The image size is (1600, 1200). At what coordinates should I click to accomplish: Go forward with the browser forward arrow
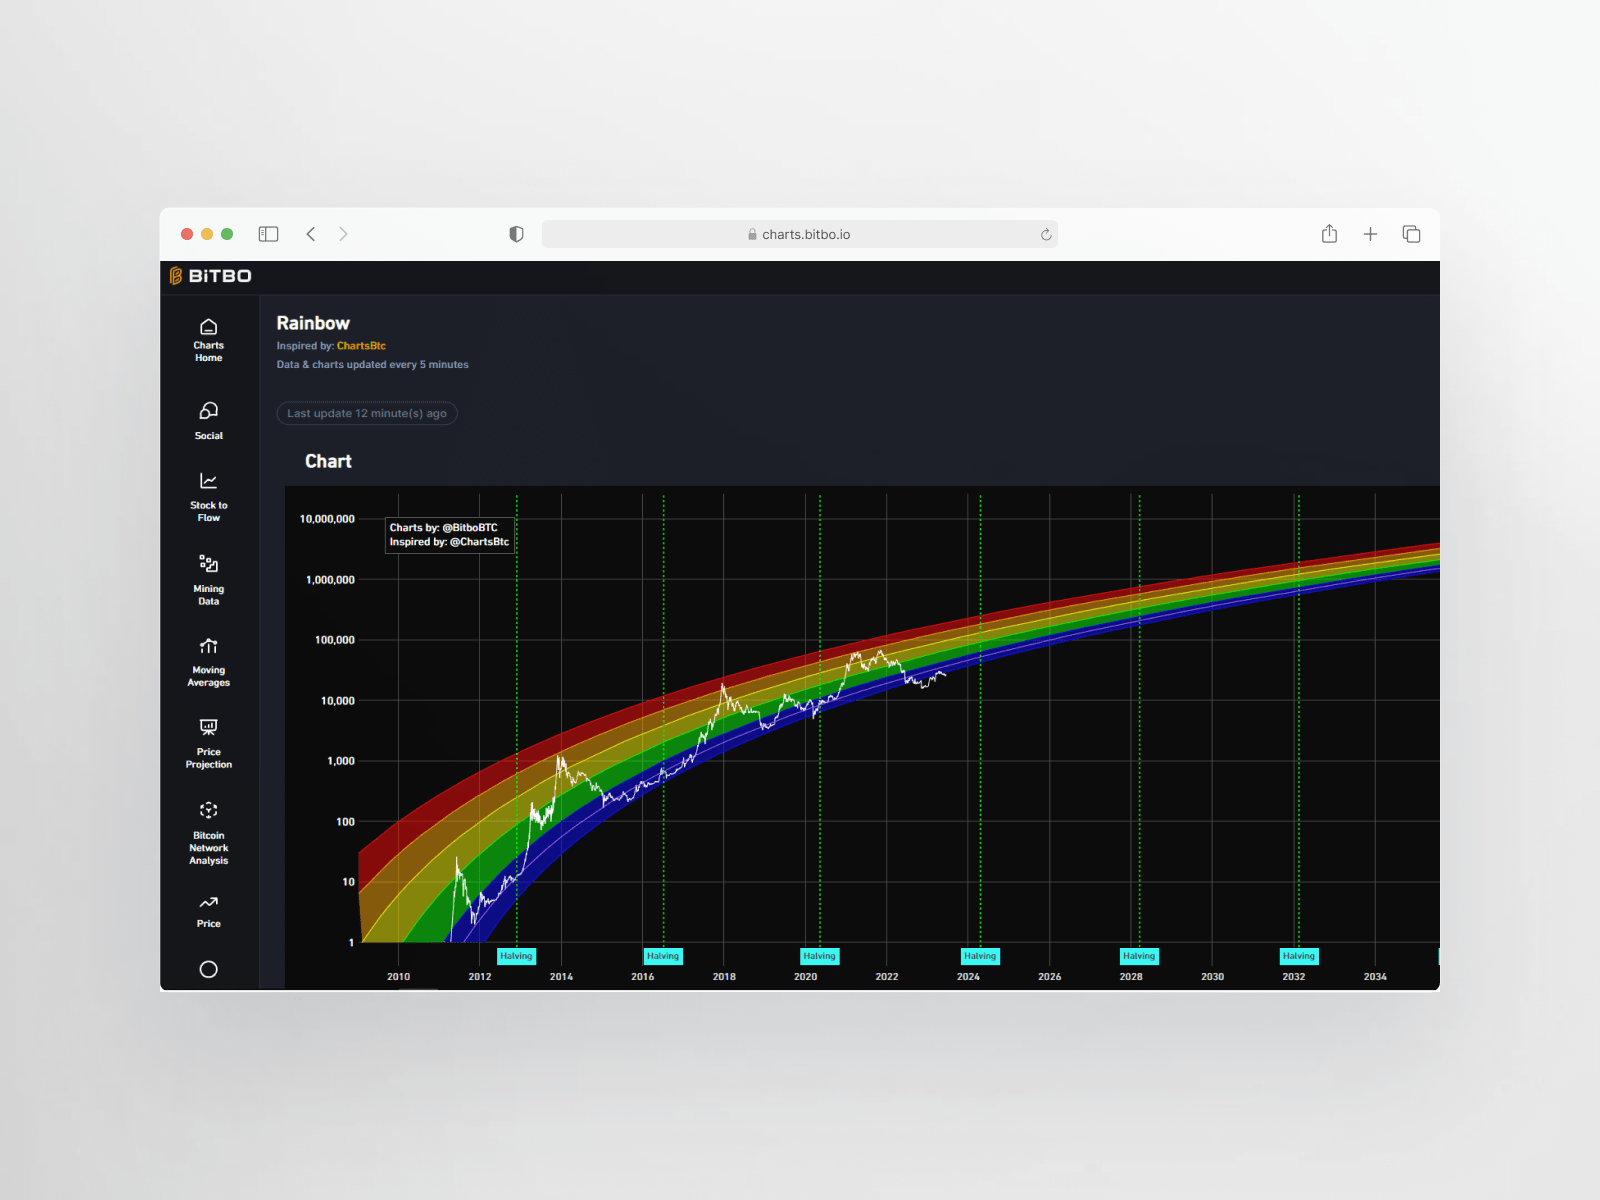click(x=343, y=234)
